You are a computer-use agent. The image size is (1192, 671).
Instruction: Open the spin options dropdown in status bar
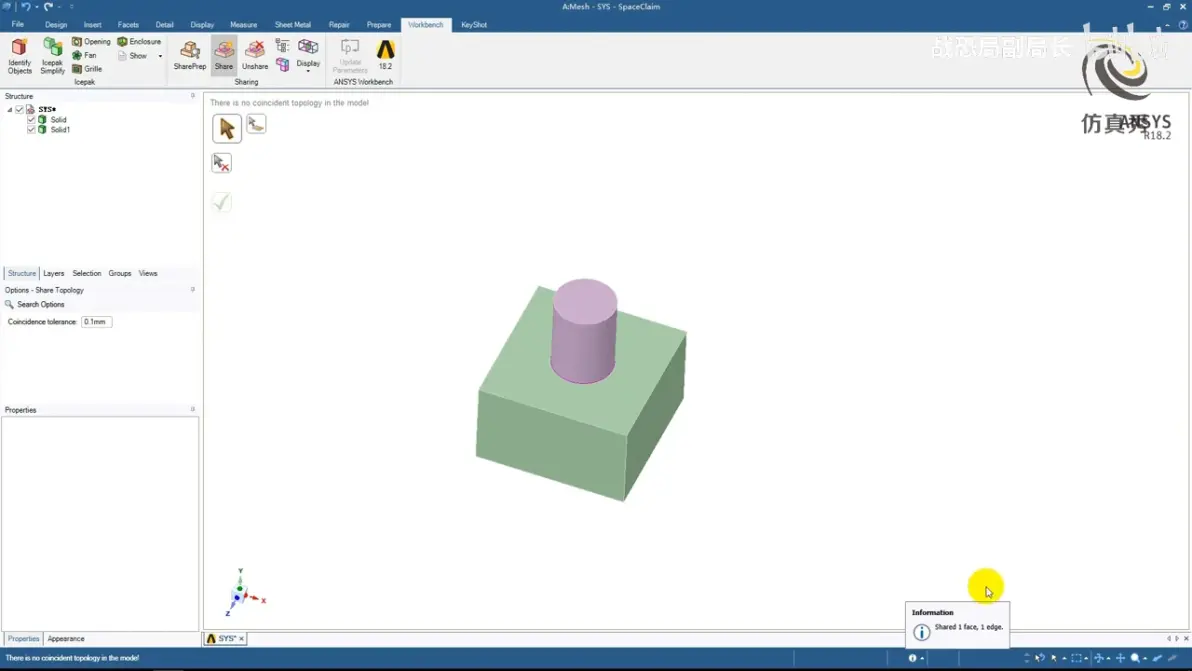tap(1108, 659)
